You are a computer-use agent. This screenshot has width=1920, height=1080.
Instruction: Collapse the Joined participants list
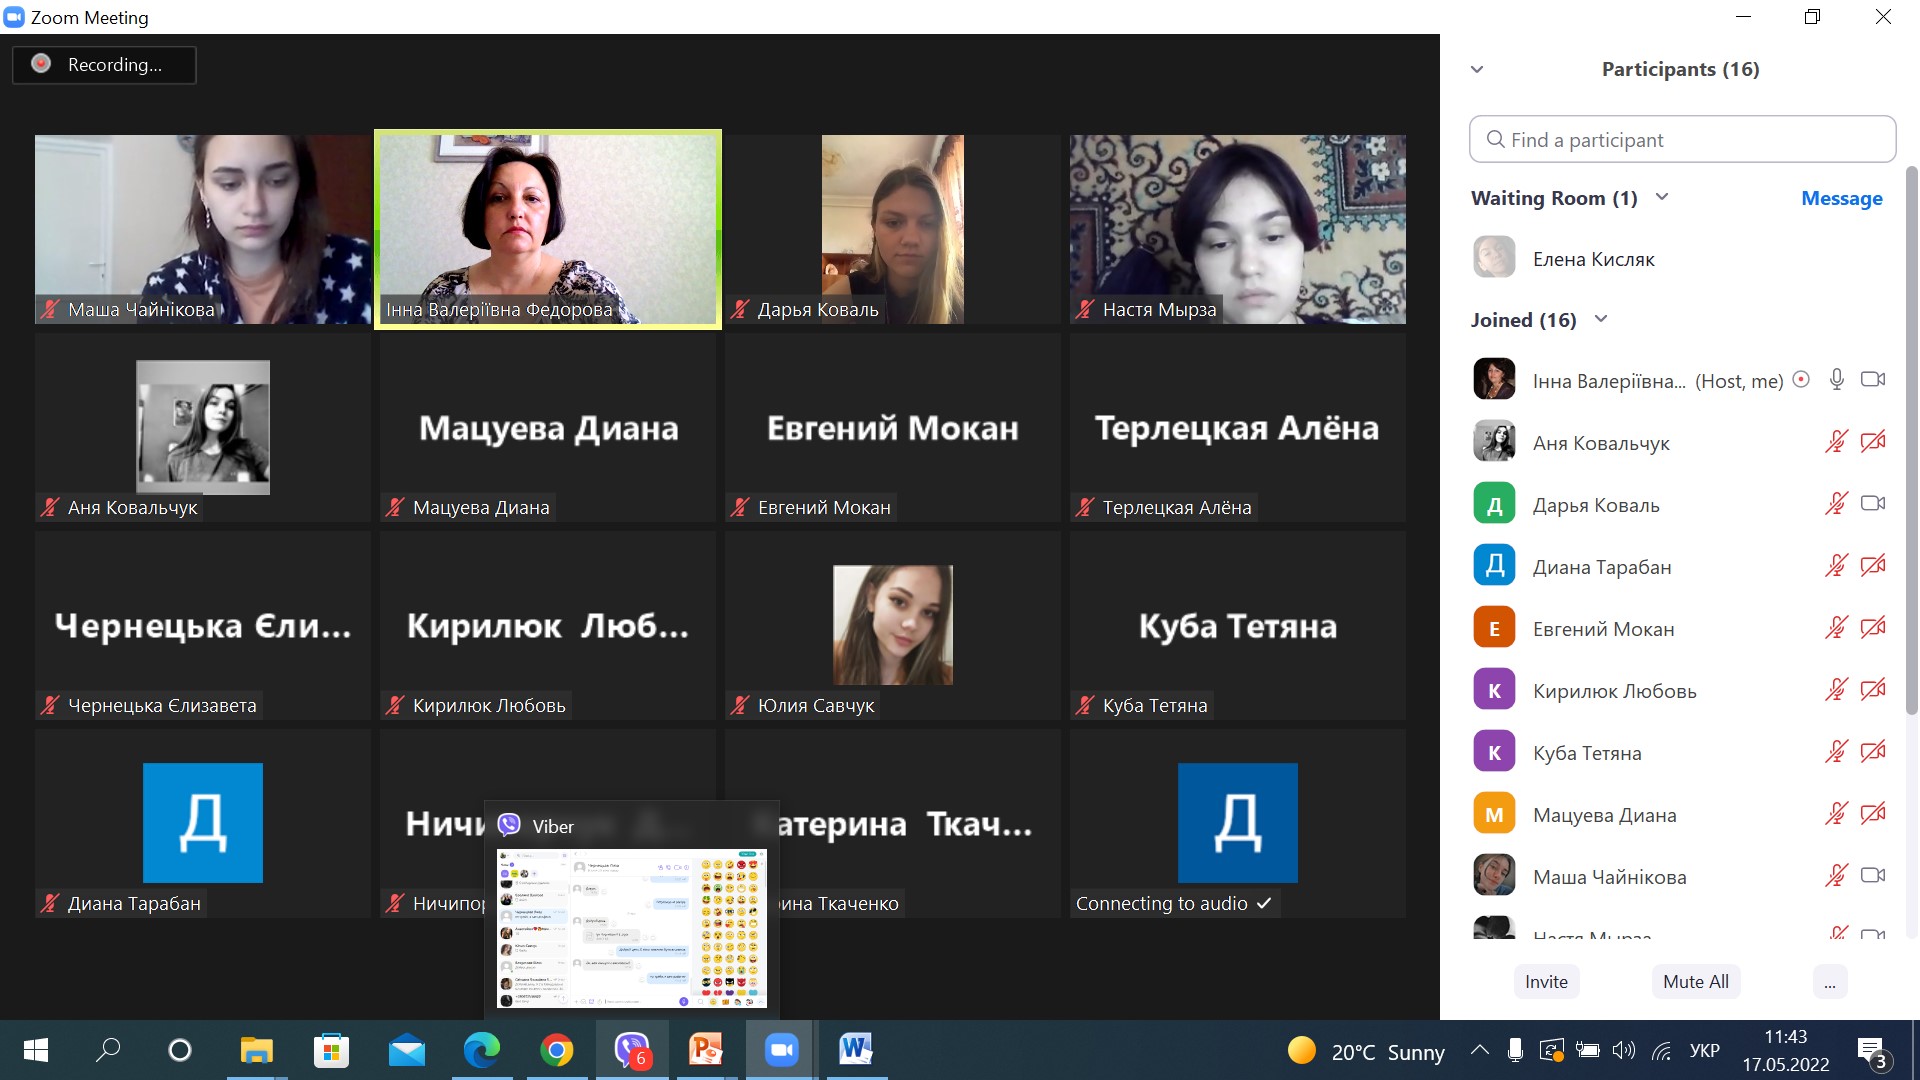point(1600,319)
